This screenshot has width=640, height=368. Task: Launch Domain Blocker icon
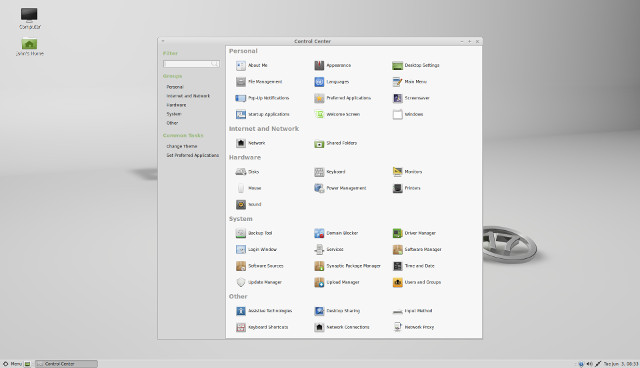pyautogui.click(x=319, y=233)
